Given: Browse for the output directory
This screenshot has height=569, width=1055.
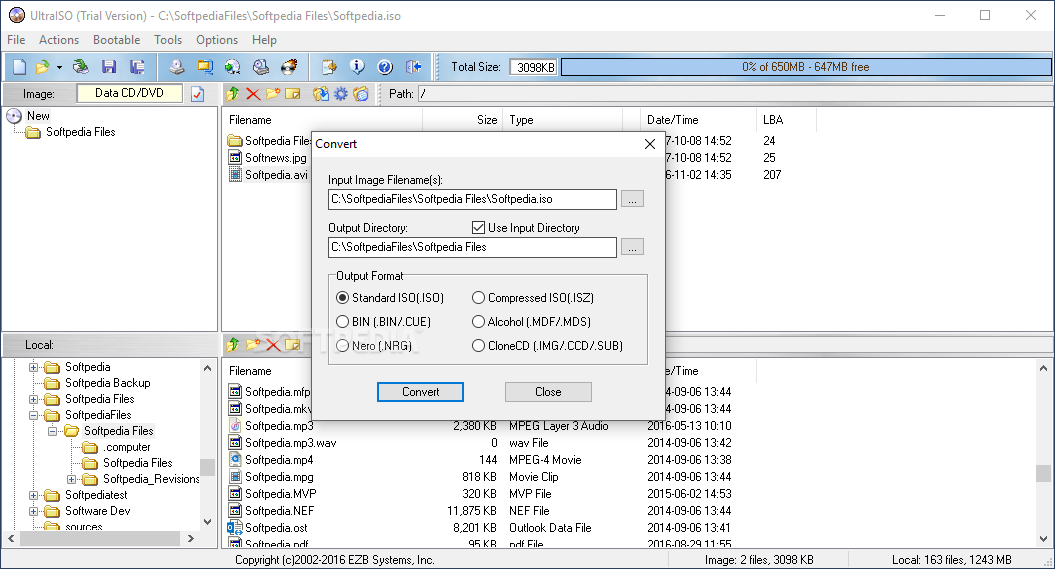Looking at the screenshot, I should 632,247.
